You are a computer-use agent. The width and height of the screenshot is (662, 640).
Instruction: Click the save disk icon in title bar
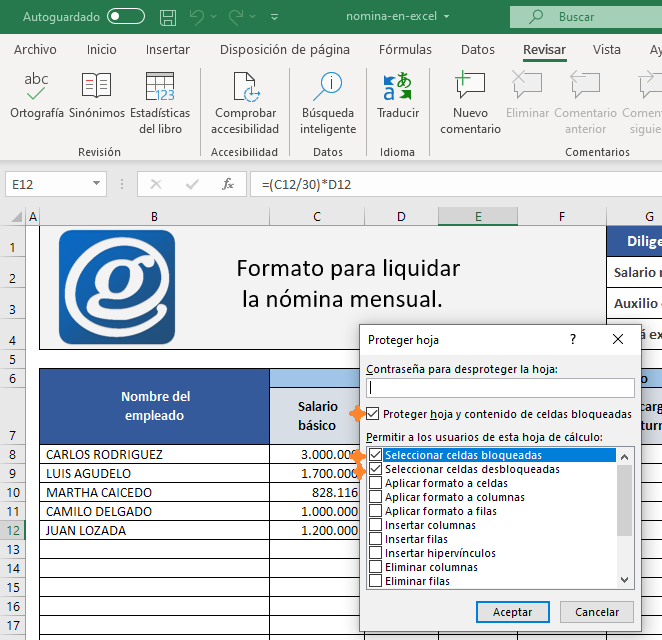168,17
